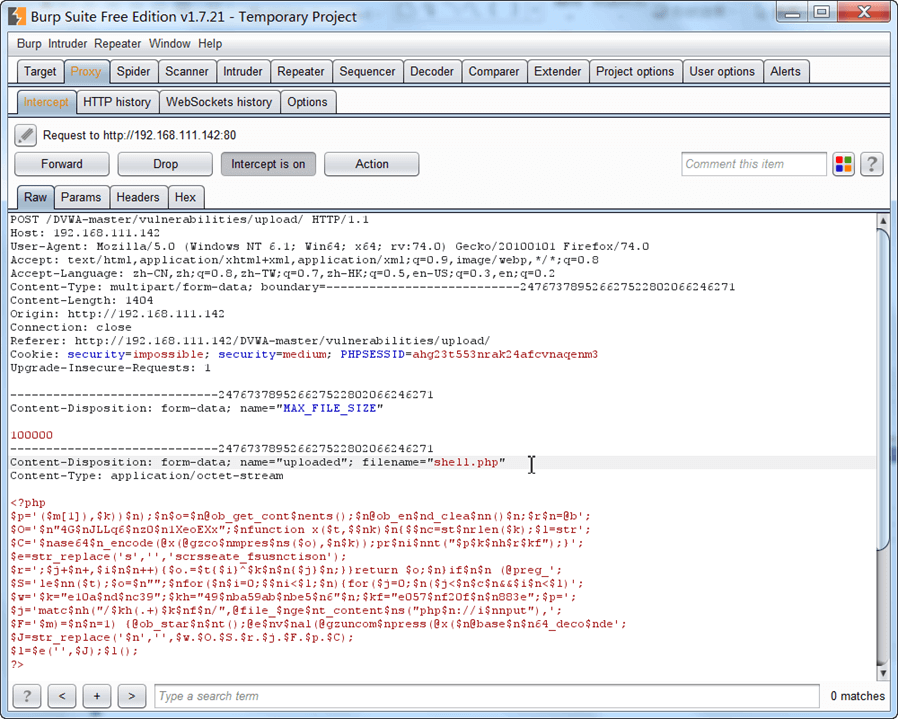Viewport: 898px width, 719px height.
Task: Select the Proxy tab
Action: pyautogui.click(x=86, y=72)
